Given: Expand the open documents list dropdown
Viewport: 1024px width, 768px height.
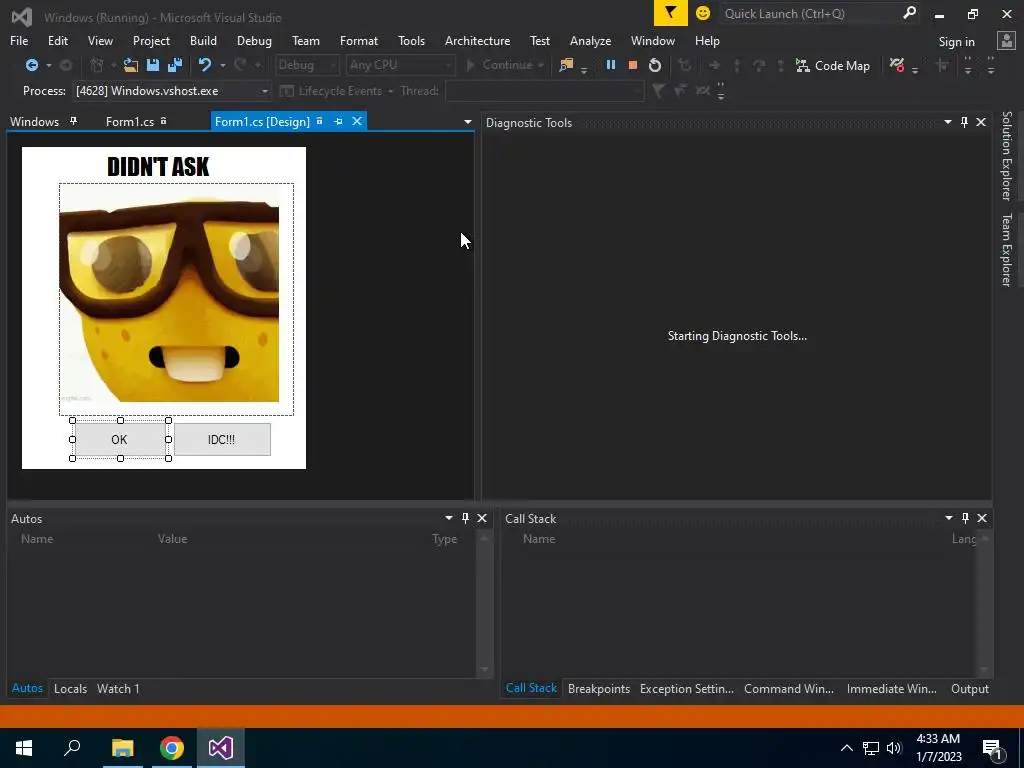Looking at the screenshot, I should (x=468, y=122).
